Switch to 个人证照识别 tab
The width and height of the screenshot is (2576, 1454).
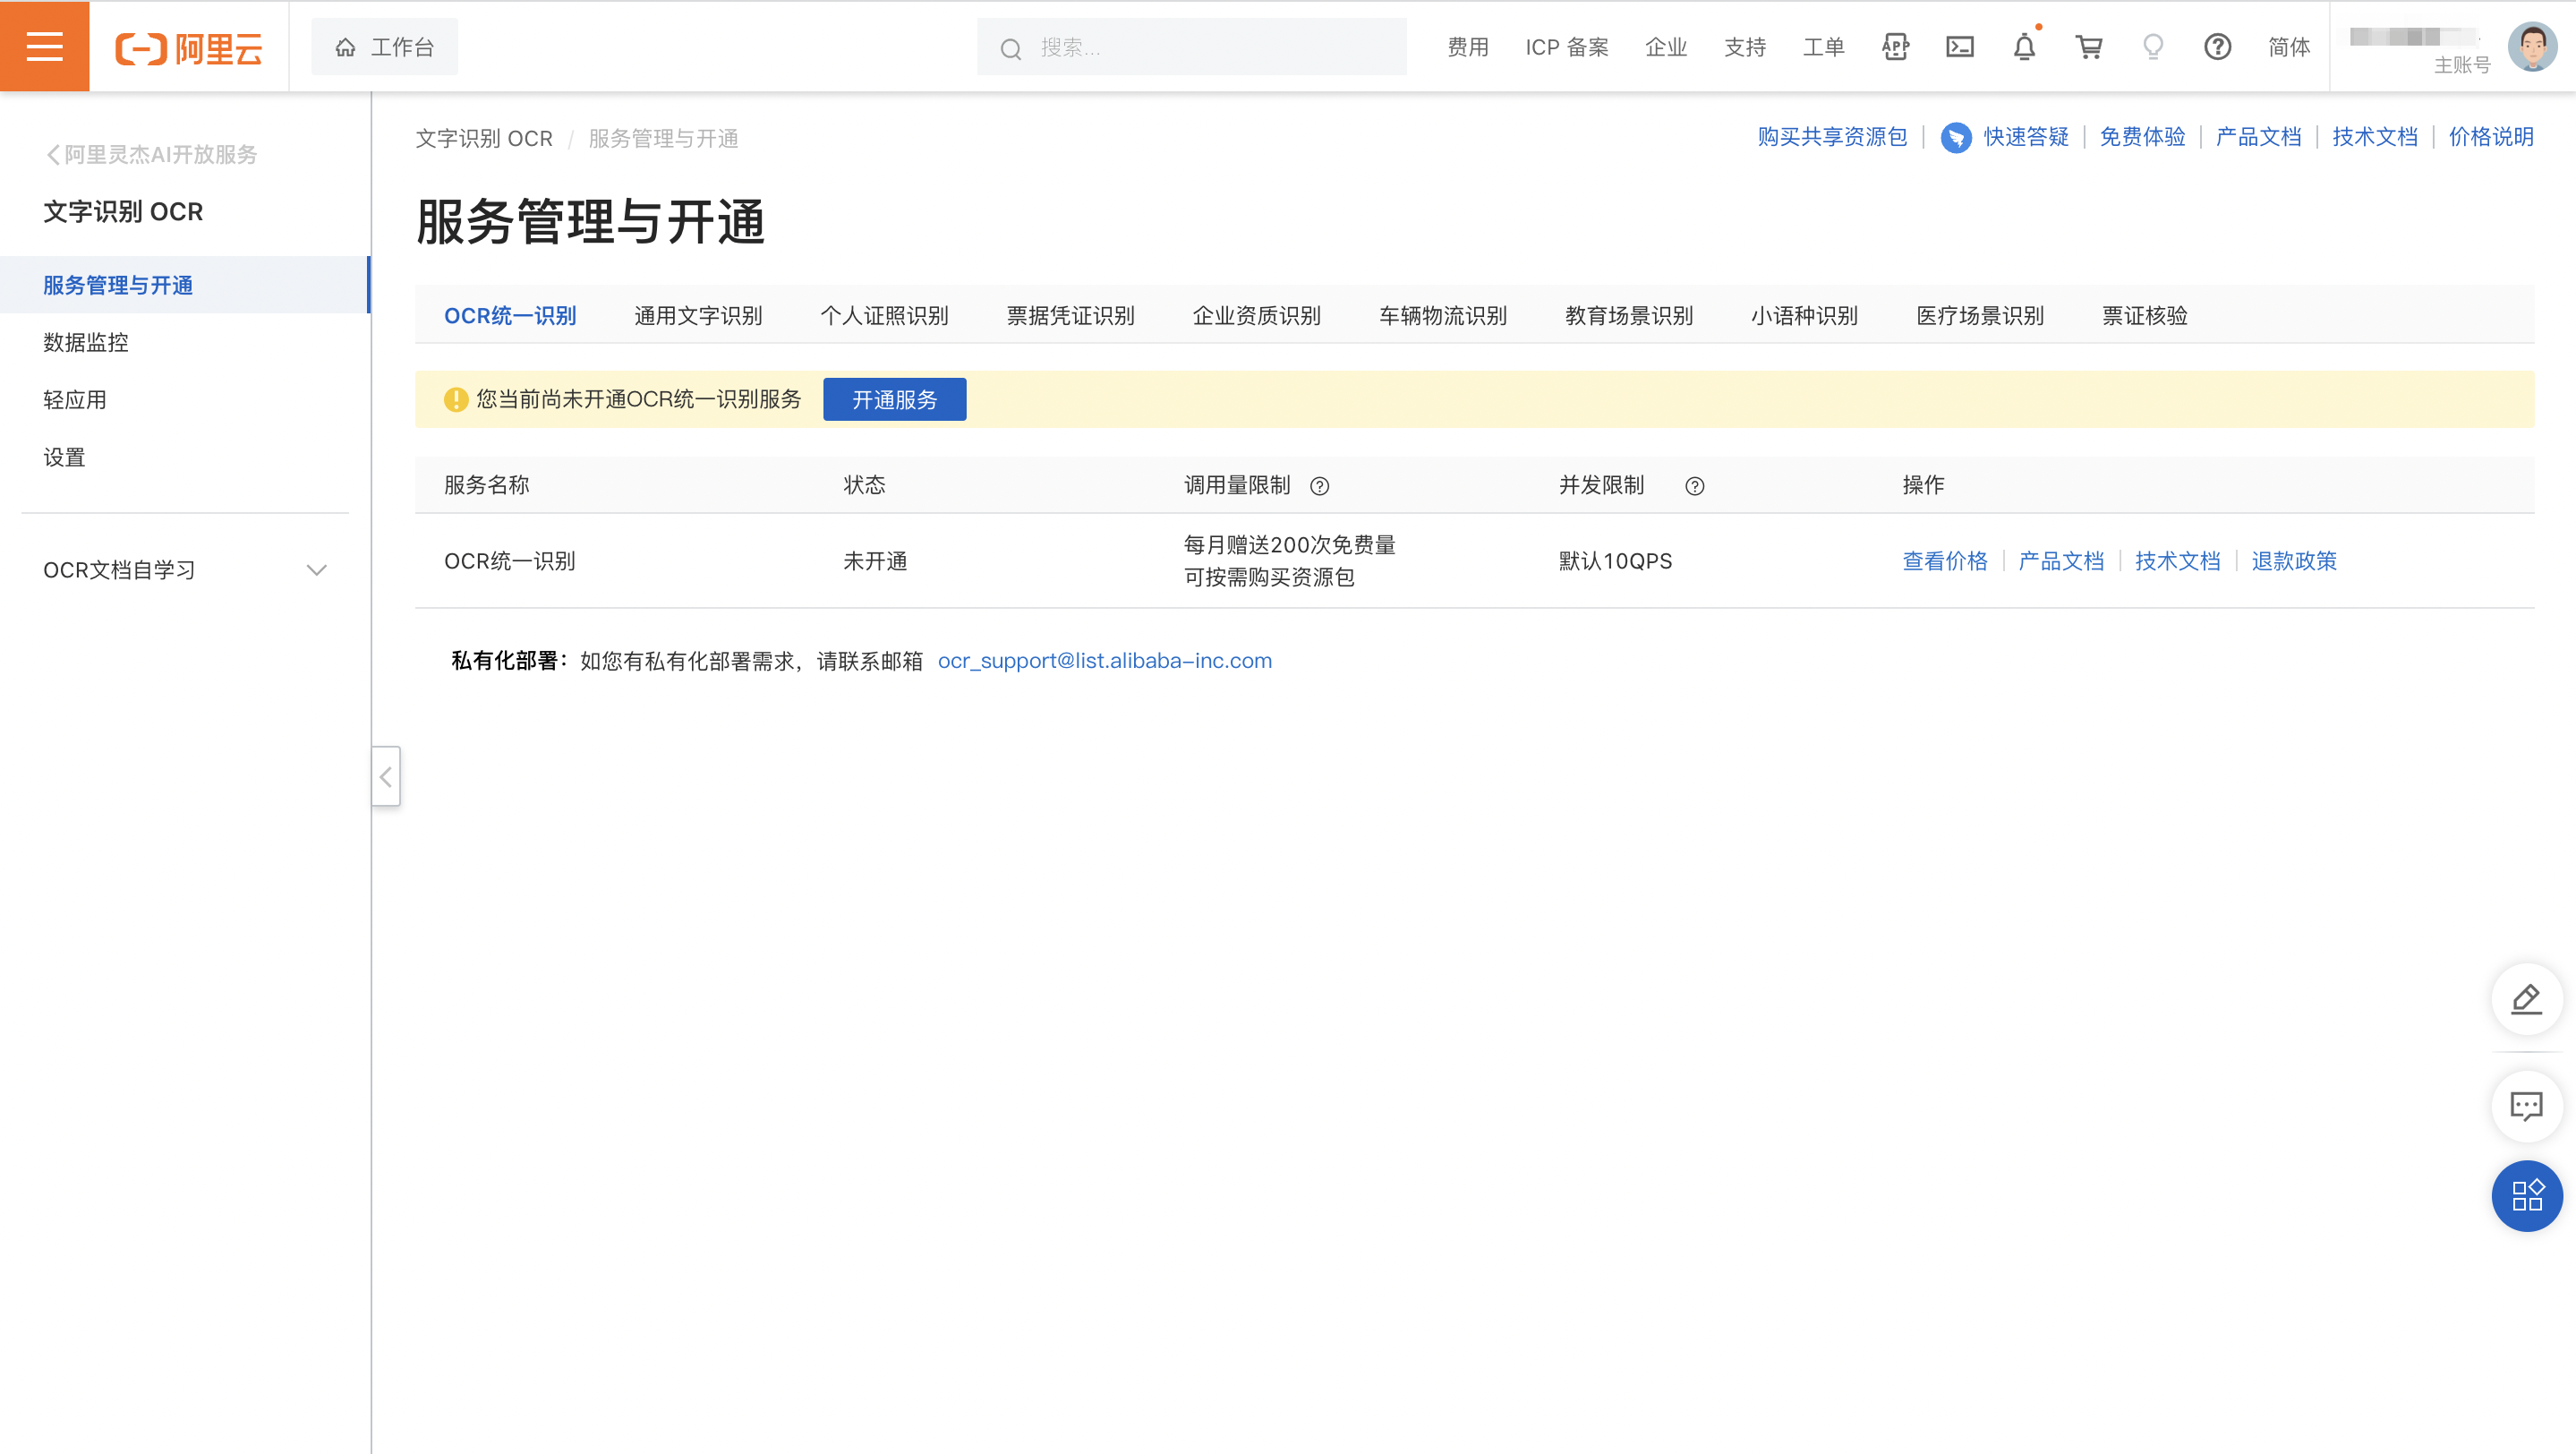pyautogui.click(x=884, y=315)
